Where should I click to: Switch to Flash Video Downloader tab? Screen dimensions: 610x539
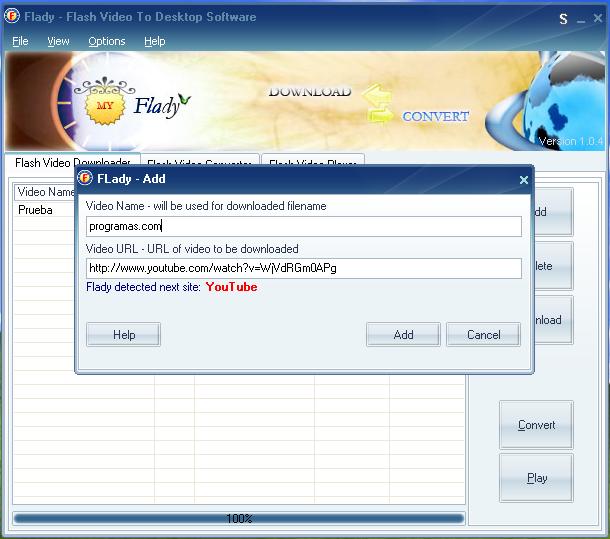click(x=72, y=162)
